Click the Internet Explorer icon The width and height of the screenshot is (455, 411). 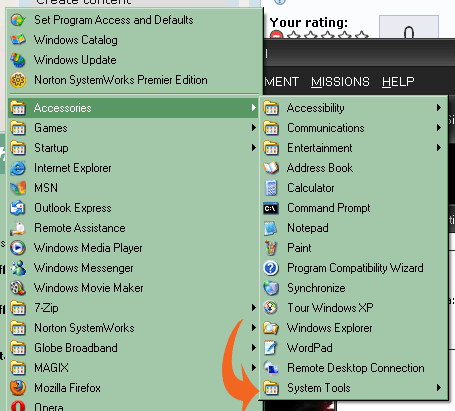coord(18,168)
